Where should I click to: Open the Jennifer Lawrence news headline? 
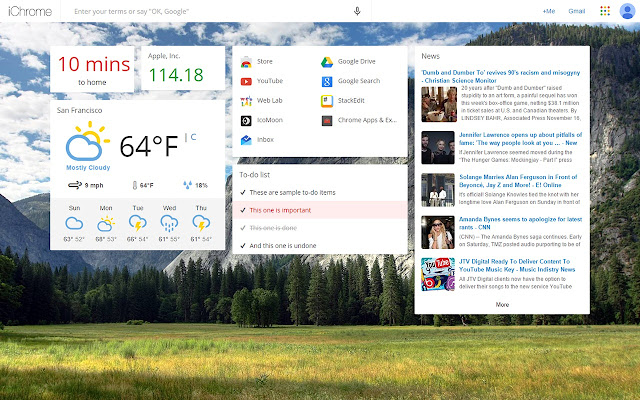[520, 139]
